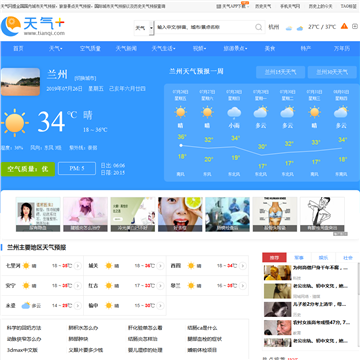Viewport: 360px width, 360px height.
Task: Open the 手机天气网 top link
Action: click(x=290, y=6)
